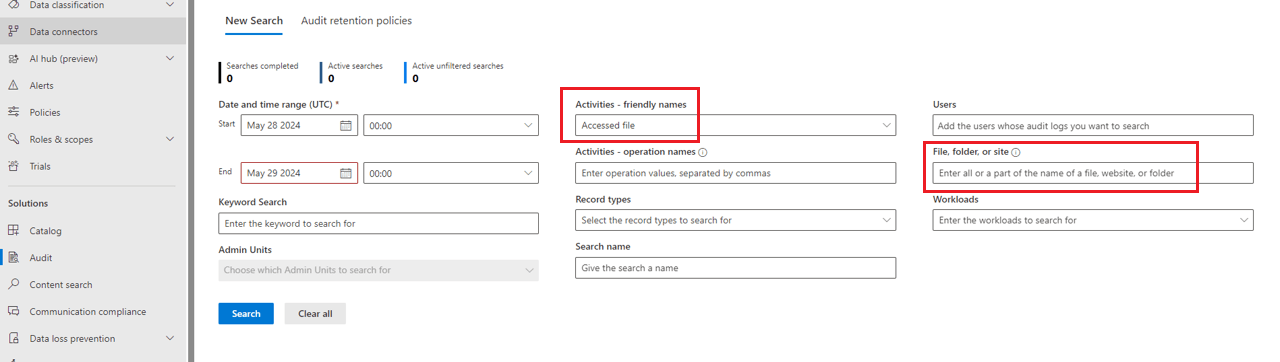Screen dimensions: 1280x362
Task: Switch to Audit retention policies tab
Action: coord(356,20)
